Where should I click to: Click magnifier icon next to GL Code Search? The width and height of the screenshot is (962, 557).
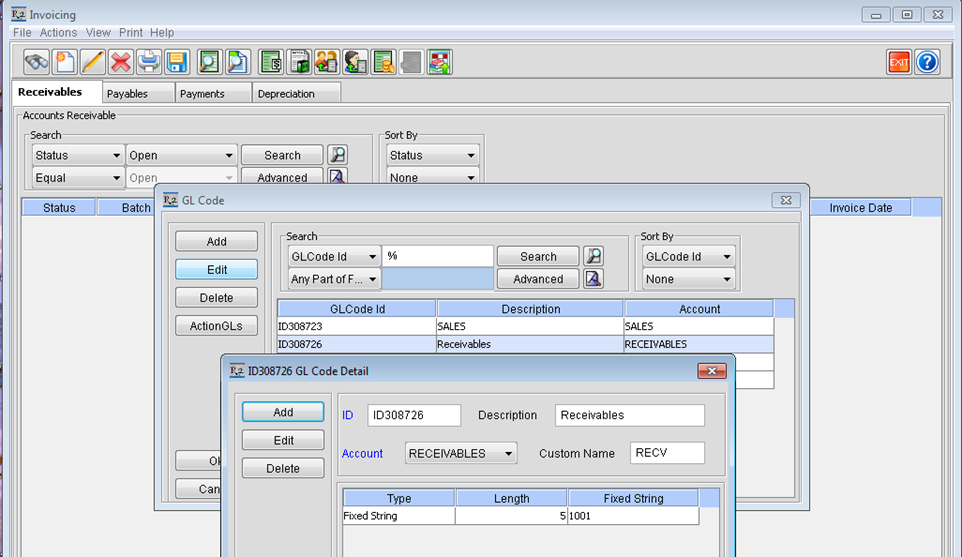click(594, 256)
